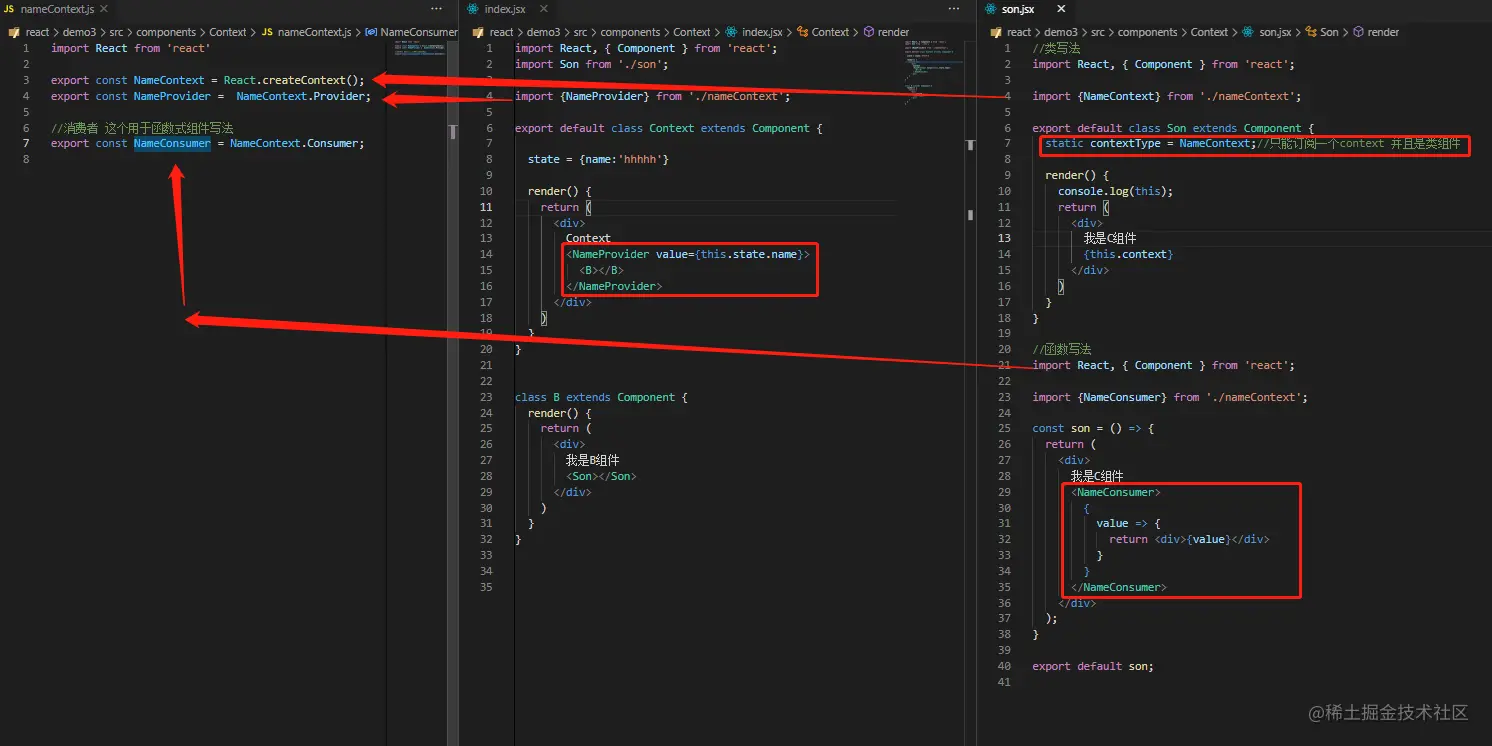This screenshot has width=1492, height=746.
Task: Expand Context folder breadcrumb in index.jsx pane
Action: (x=692, y=32)
